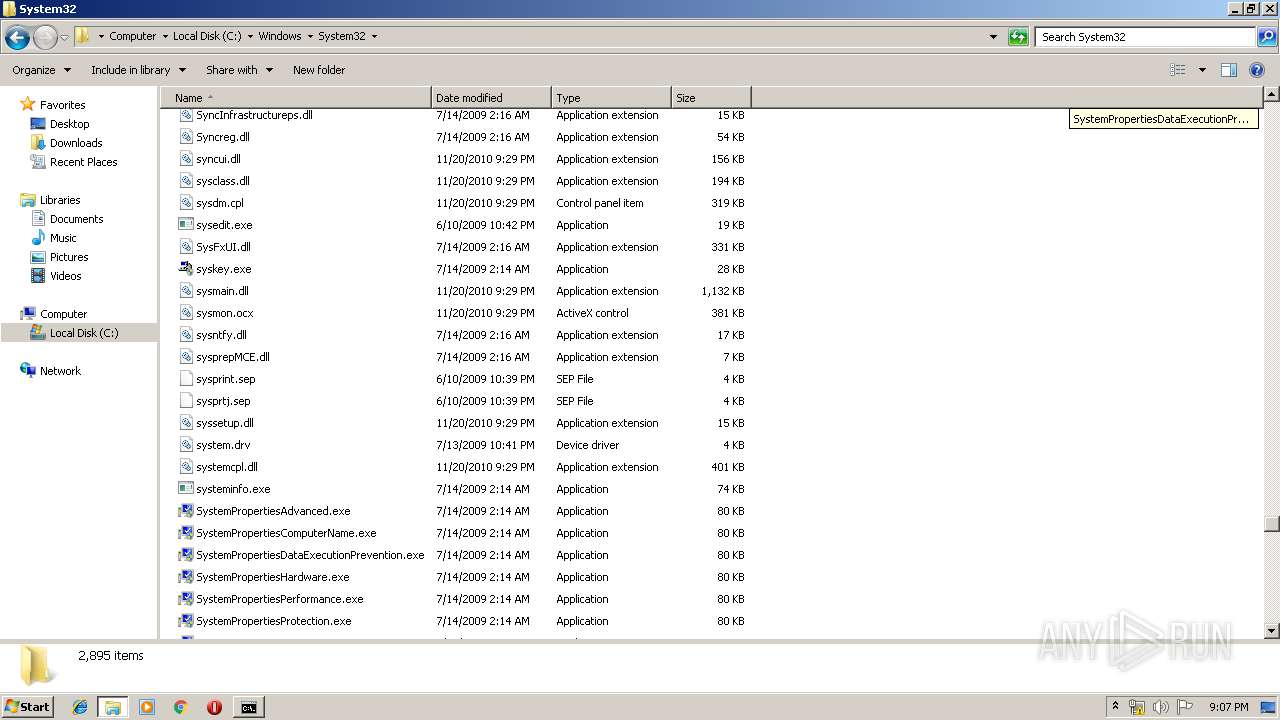Click the refresh button beside the address bar
Screen dimensions: 1280x720
point(1018,37)
